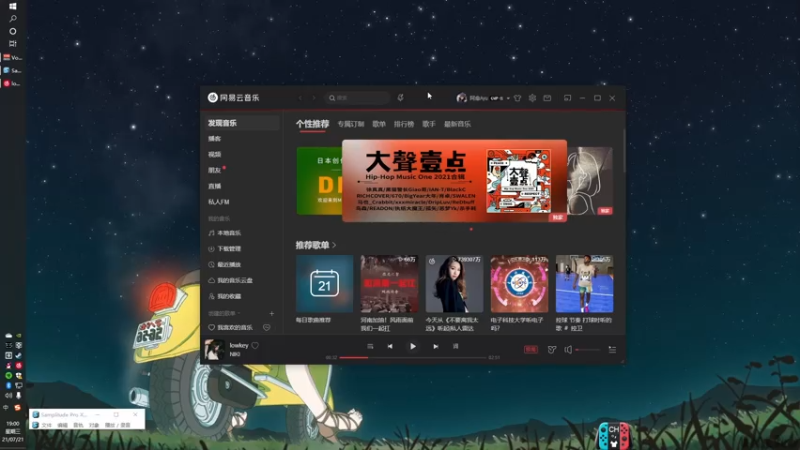800x450 pixels.
Task: Switch to the 个性推荐 tab
Action: [x=312, y=124]
